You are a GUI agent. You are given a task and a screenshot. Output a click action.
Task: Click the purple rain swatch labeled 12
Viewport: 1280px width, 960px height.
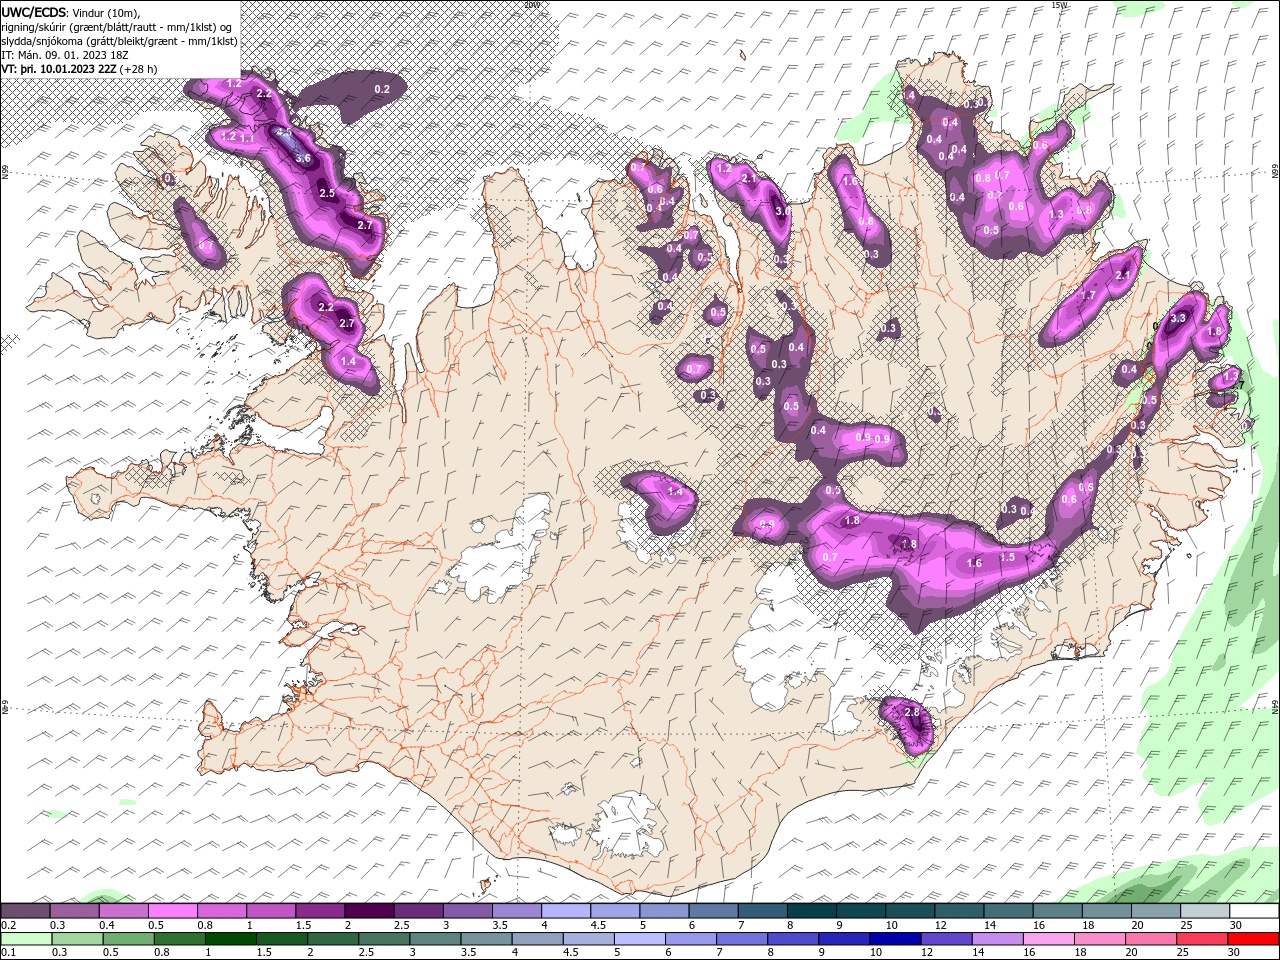tap(945, 939)
